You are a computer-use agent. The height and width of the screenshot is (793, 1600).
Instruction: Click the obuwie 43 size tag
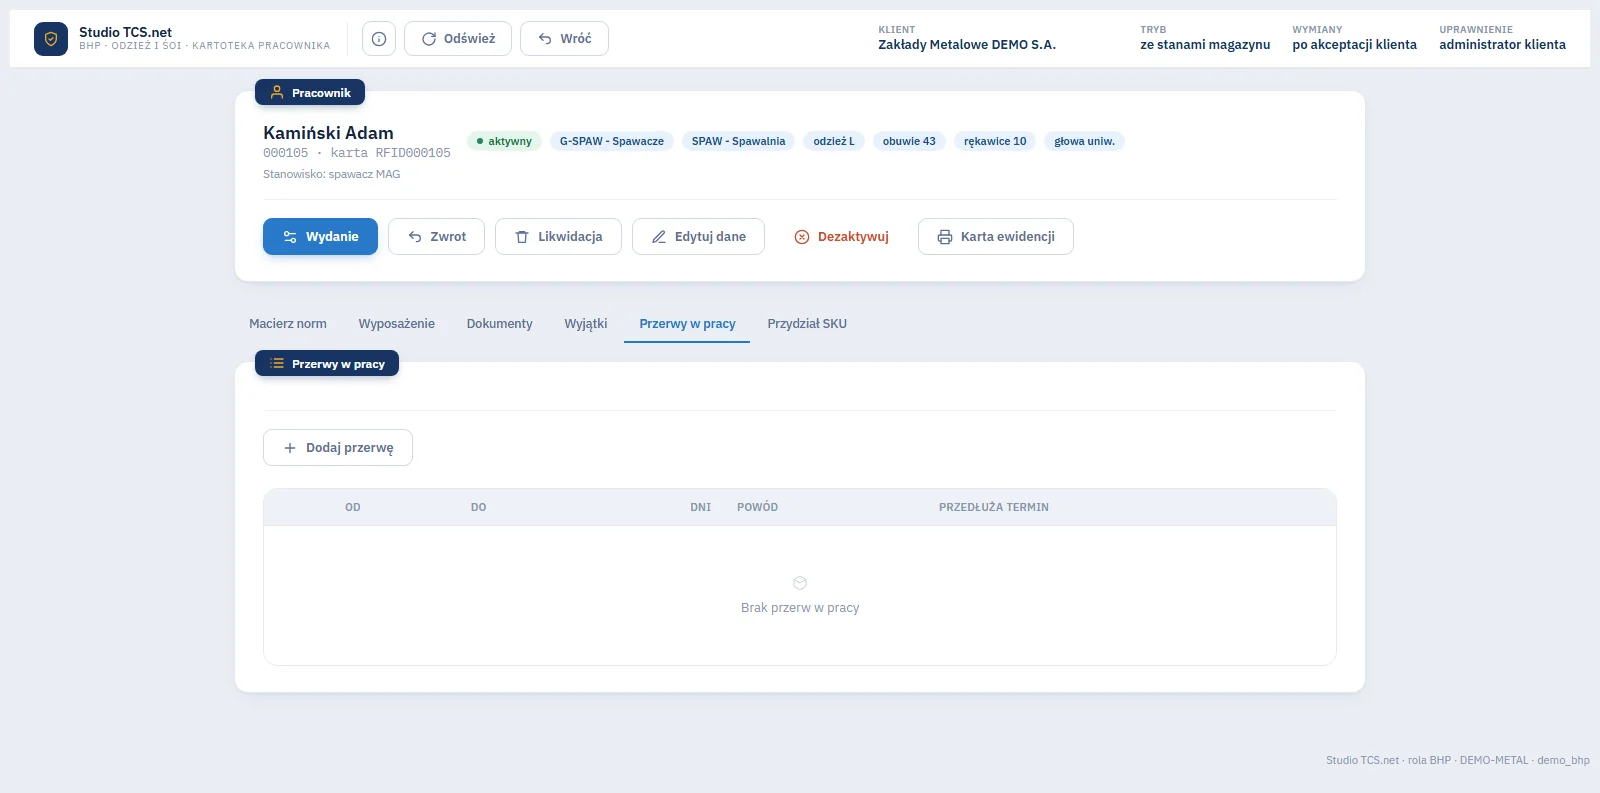[909, 141]
